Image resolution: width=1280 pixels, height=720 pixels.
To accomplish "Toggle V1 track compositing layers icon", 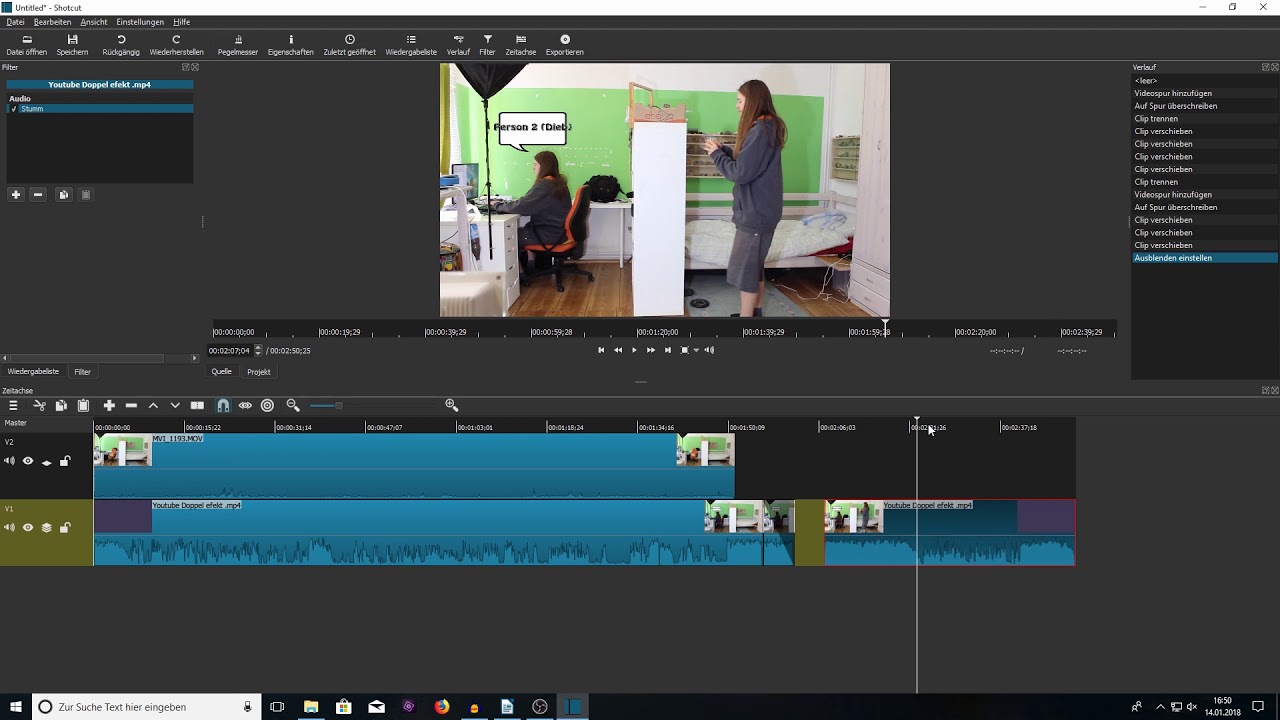I will click(x=46, y=528).
